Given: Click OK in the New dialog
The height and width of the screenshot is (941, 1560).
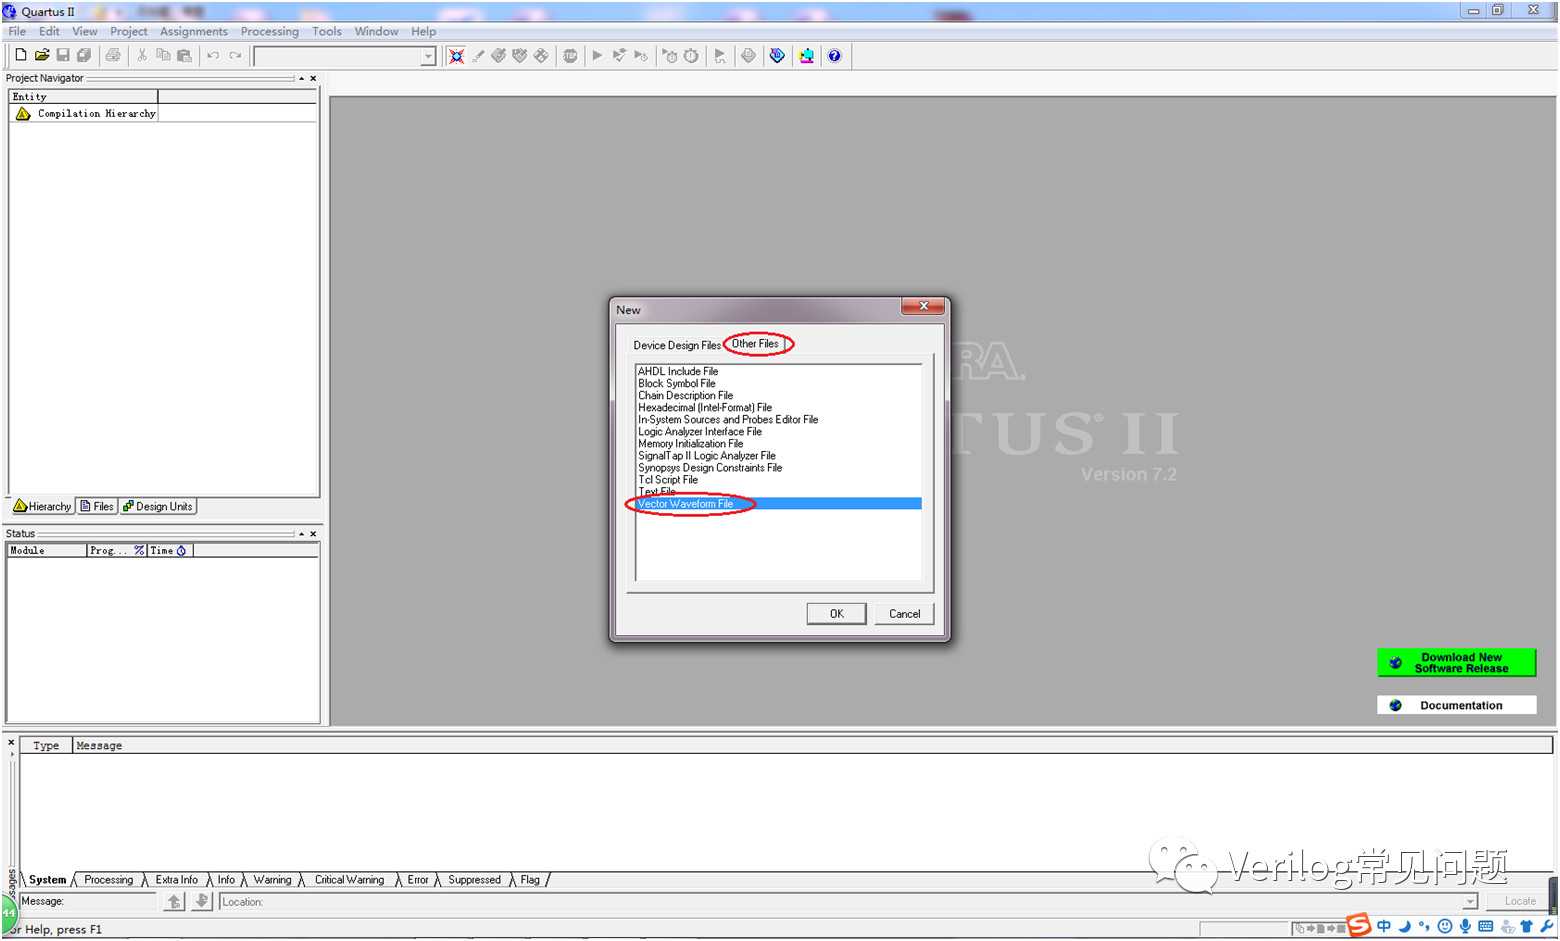Looking at the screenshot, I should 836,614.
